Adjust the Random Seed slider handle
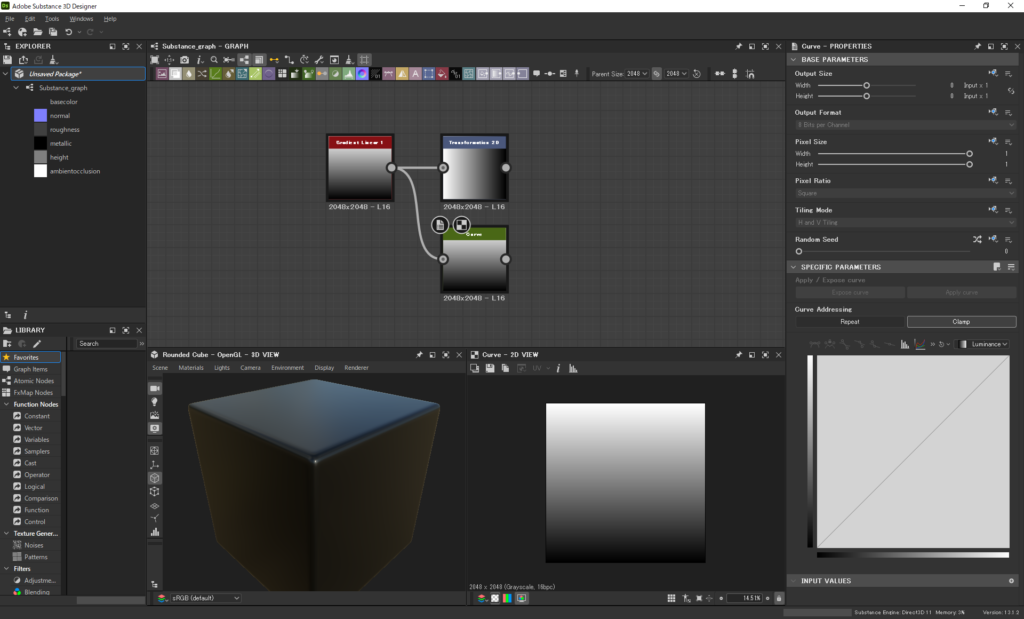This screenshot has width=1024, height=619. (799, 251)
